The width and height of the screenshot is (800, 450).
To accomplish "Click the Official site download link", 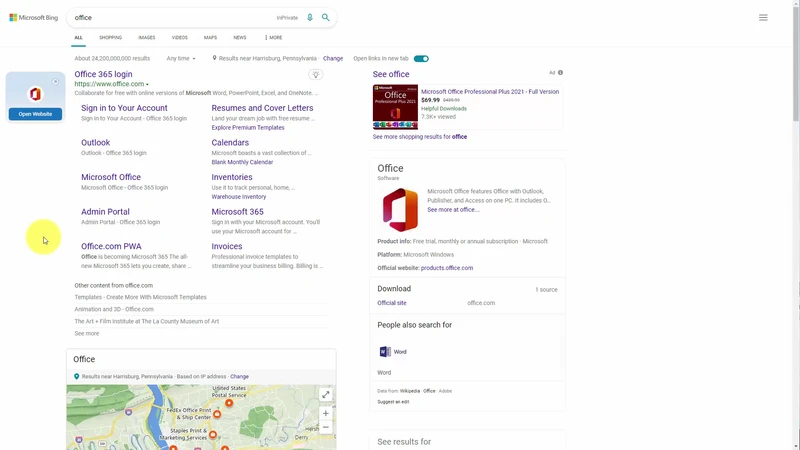I will coord(392,303).
